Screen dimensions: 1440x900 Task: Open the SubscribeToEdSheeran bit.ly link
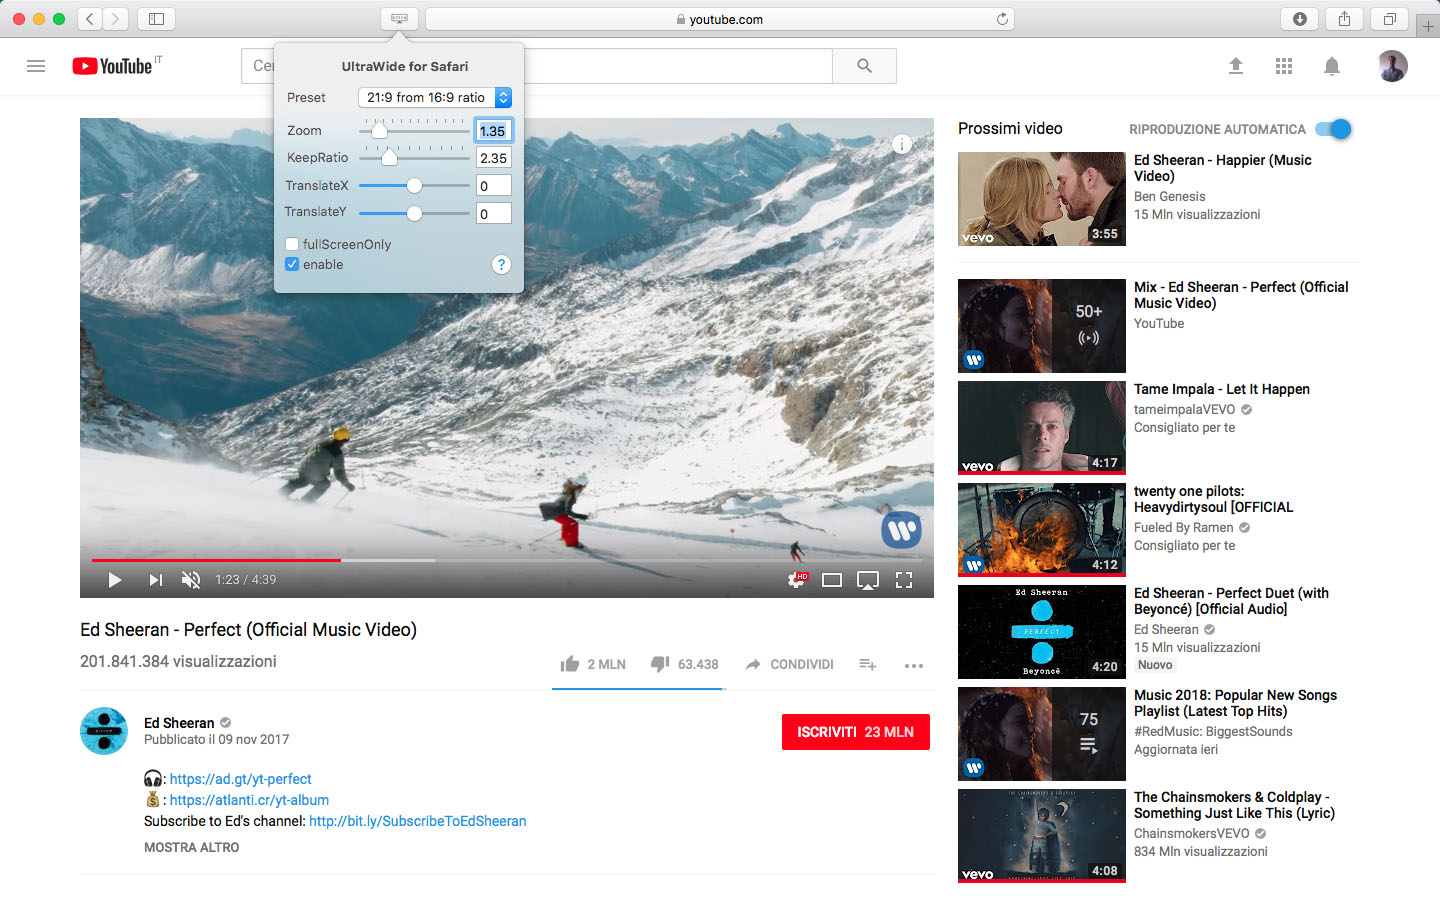point(417,821)
